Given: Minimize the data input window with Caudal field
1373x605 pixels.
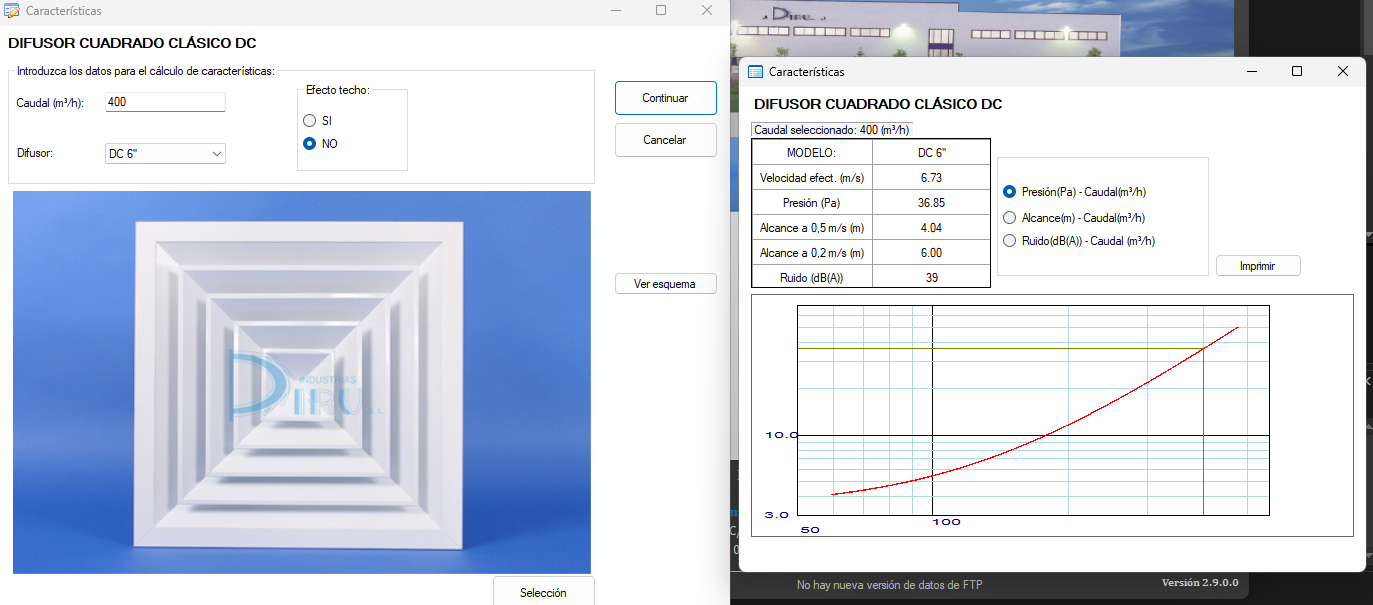Looking at the screenshot, I should pos(615,10).
